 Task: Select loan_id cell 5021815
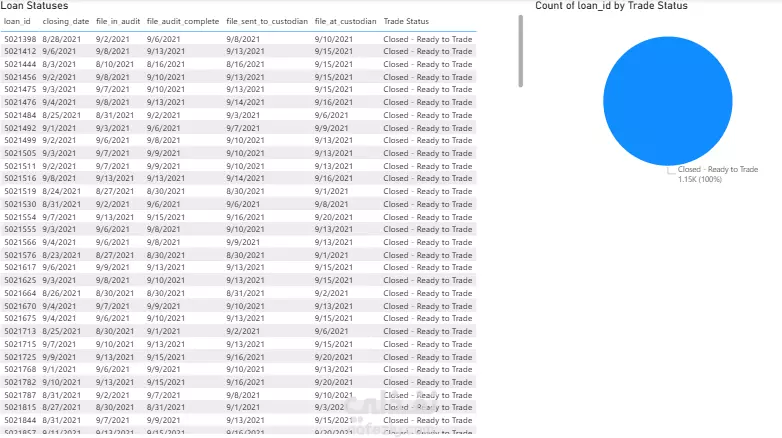click(x=20, y=407)
